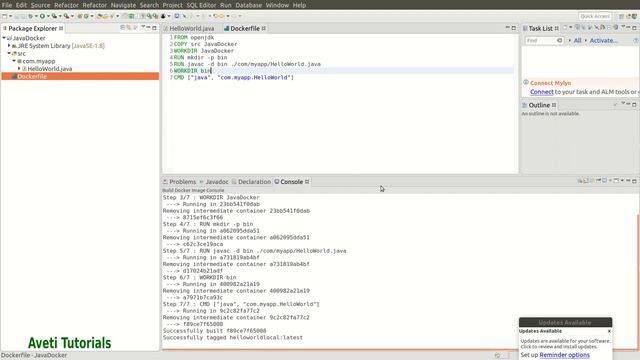Switch to the HelloWorld.java editor tab
The image size is (640, 360).
tap(191, 28)
